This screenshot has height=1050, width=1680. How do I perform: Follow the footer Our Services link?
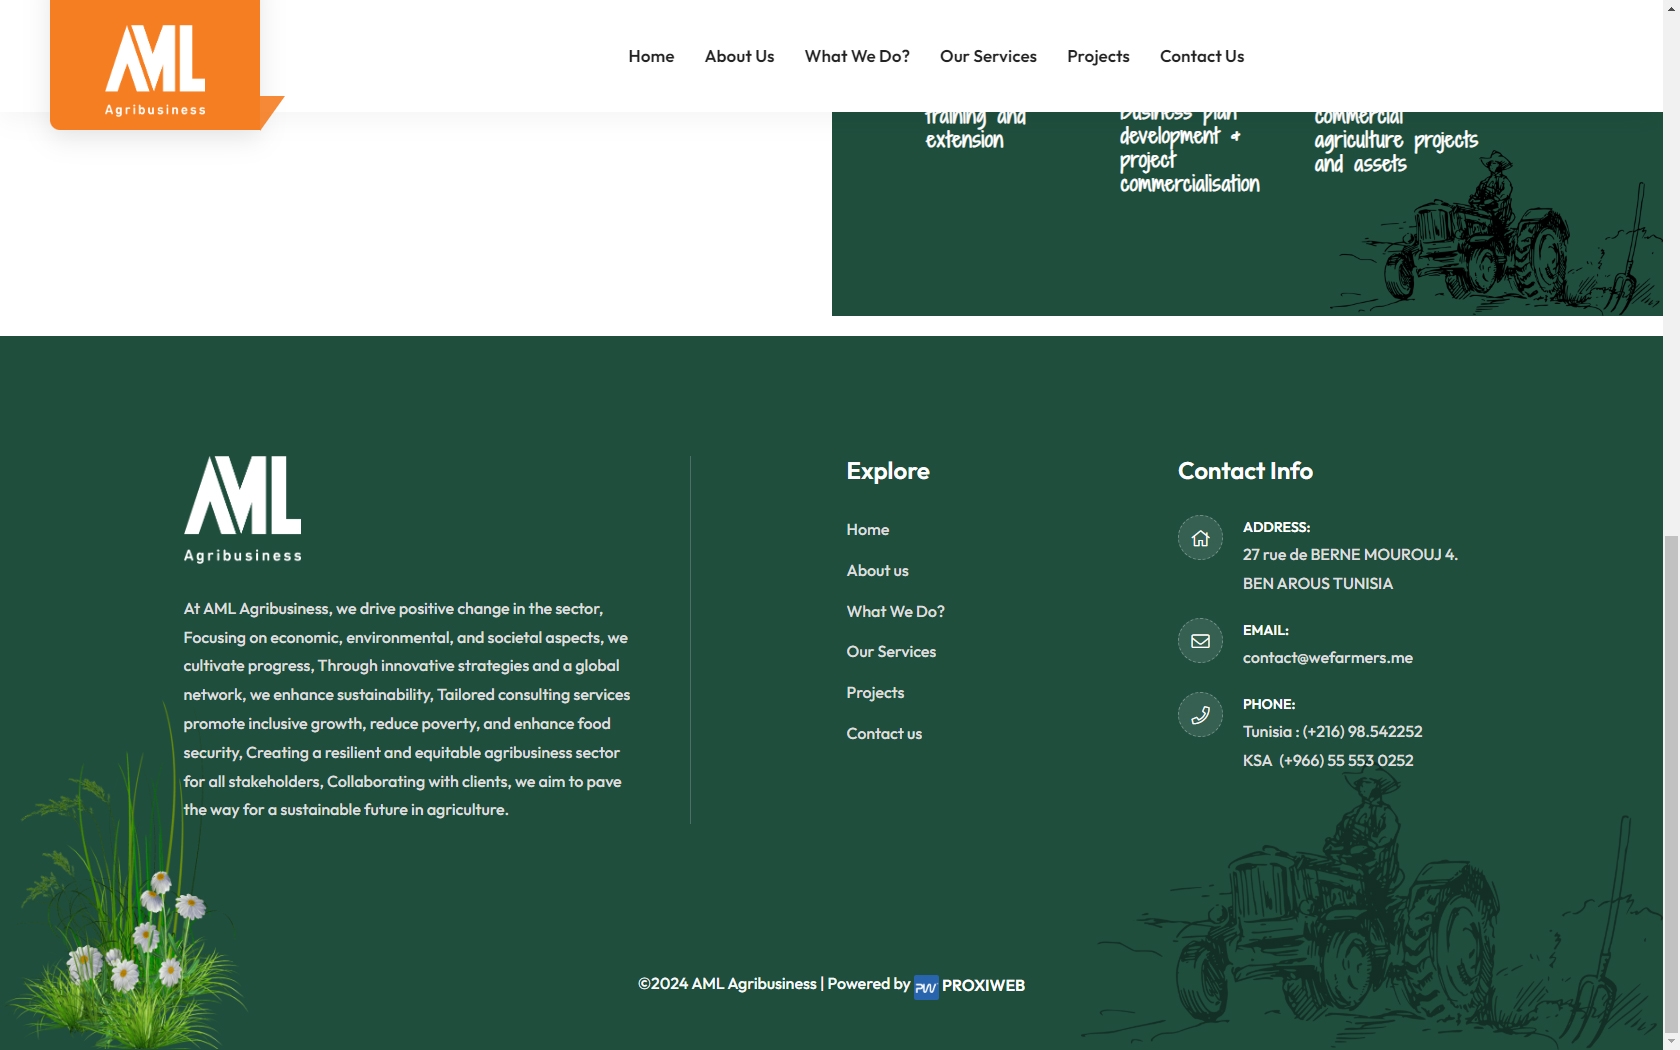pos(891,652)
